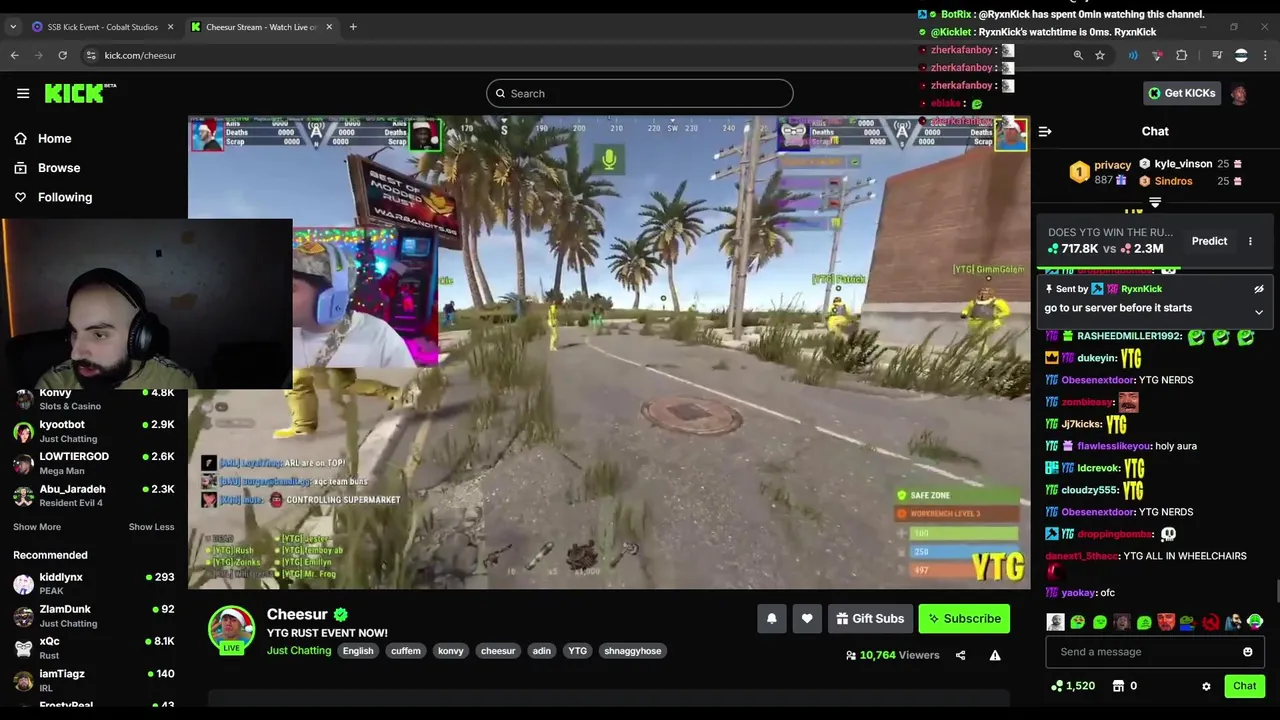Click the Send a message field
The image size is (1280, 720).
click(x=1142, y=652)
